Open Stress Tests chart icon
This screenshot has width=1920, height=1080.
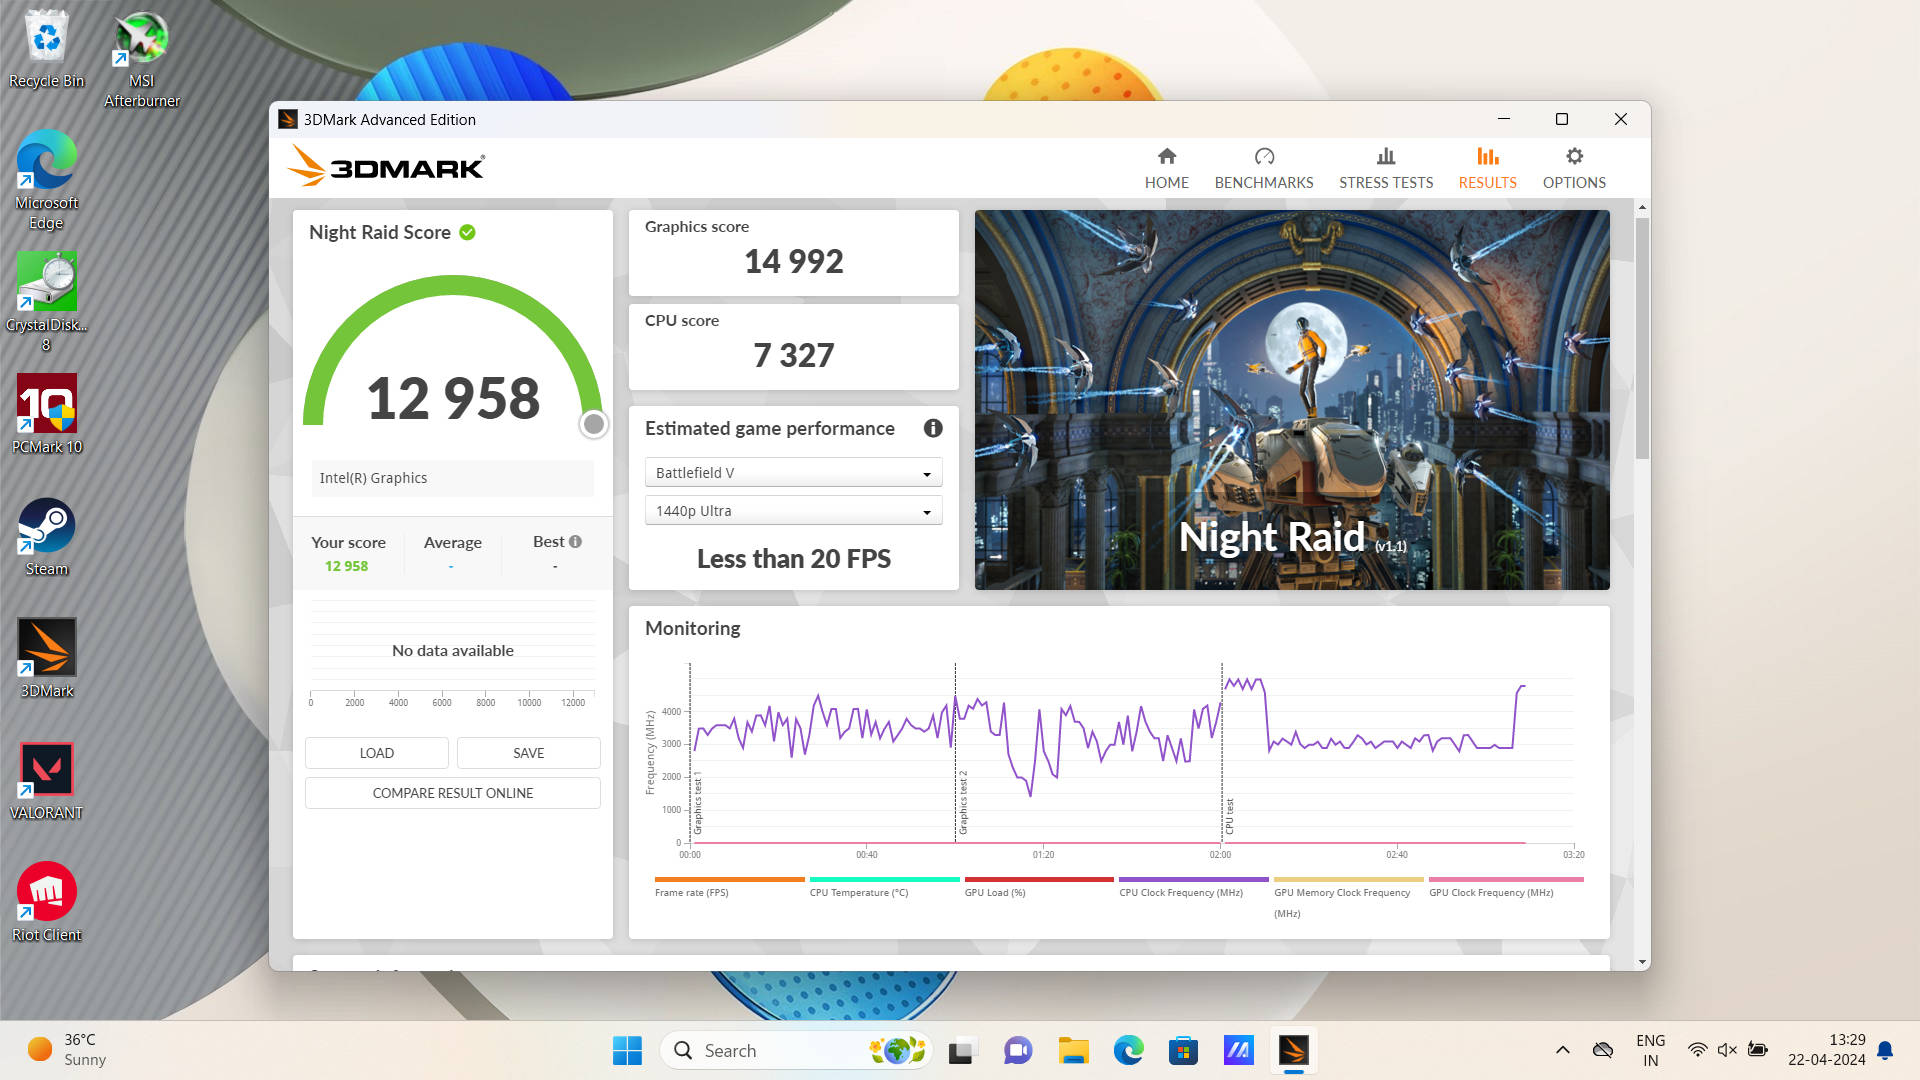[1385, 157]
